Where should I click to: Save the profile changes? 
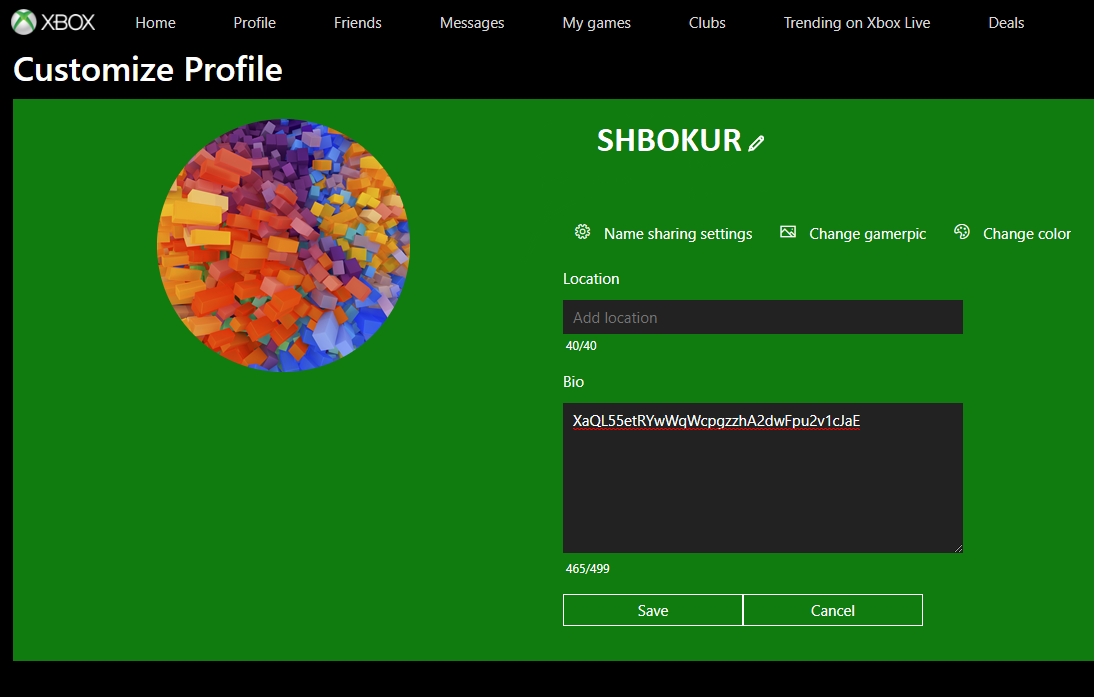point(653,610)
